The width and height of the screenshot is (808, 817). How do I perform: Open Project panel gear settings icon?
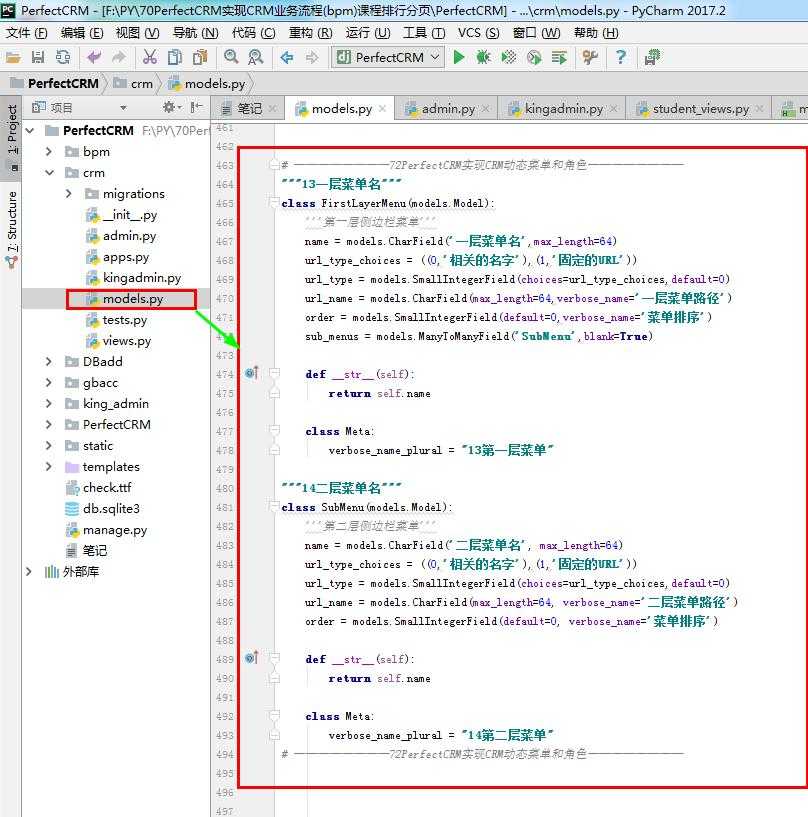[170, 108]
